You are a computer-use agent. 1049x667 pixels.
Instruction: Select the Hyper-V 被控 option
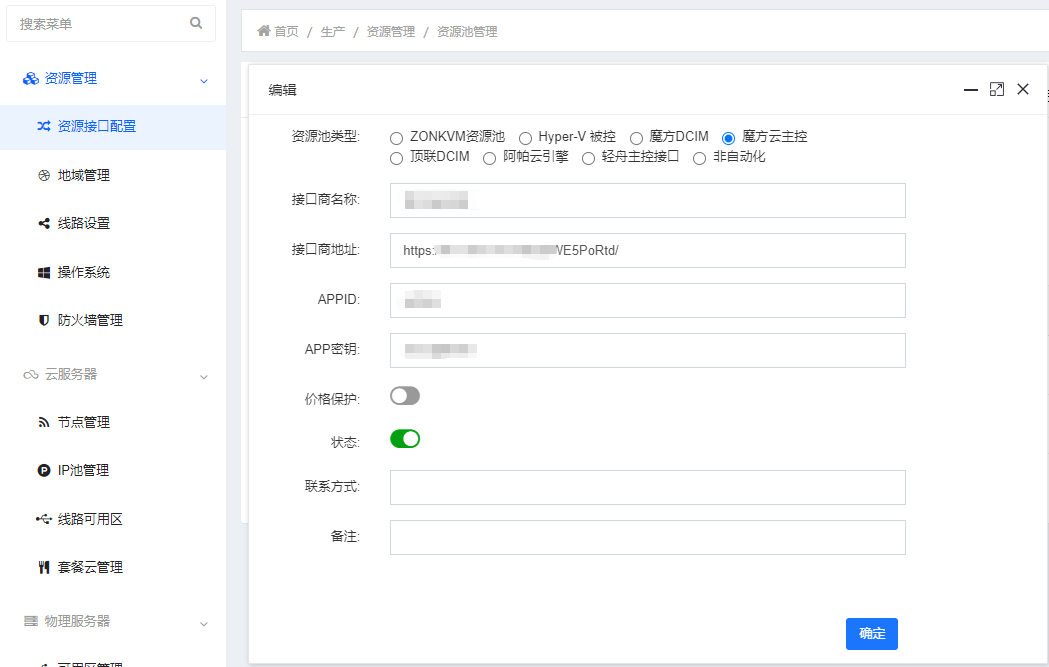pos(525,137)
